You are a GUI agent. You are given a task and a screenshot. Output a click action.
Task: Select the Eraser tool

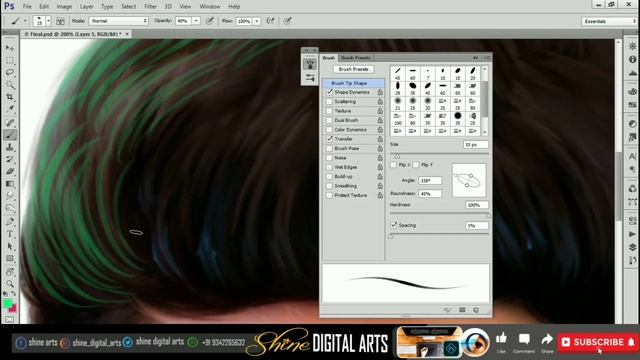pos(10,171)
